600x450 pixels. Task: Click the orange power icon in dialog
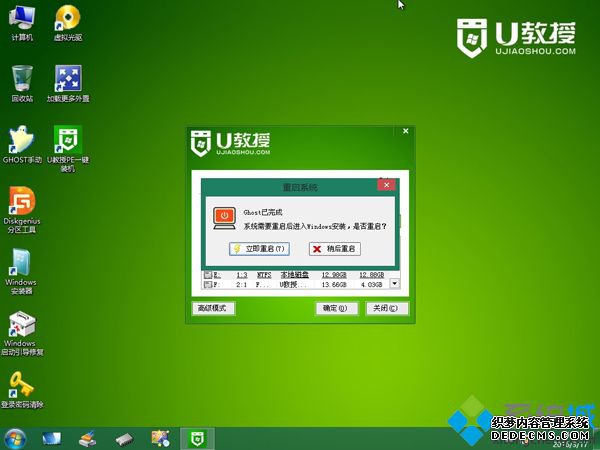[x=225, y=218]
